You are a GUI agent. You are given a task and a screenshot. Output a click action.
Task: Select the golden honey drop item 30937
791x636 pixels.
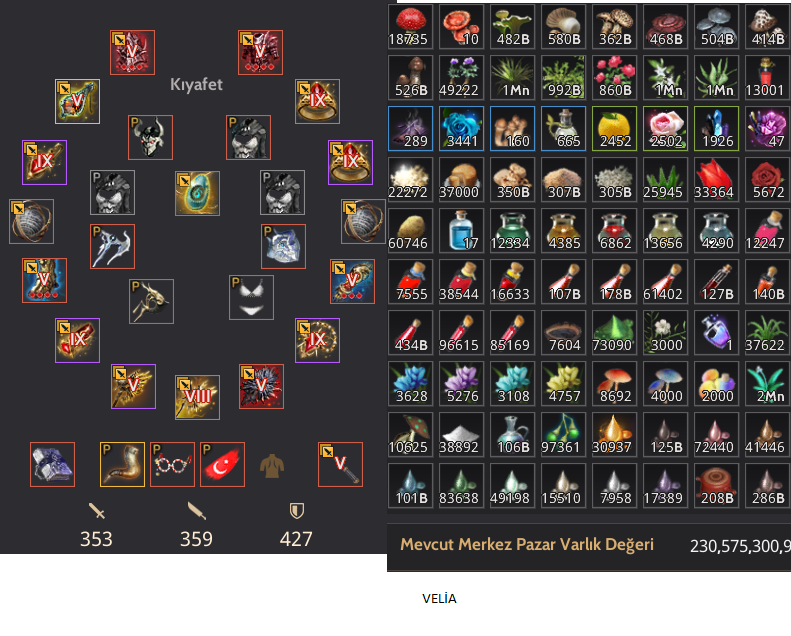614,434
